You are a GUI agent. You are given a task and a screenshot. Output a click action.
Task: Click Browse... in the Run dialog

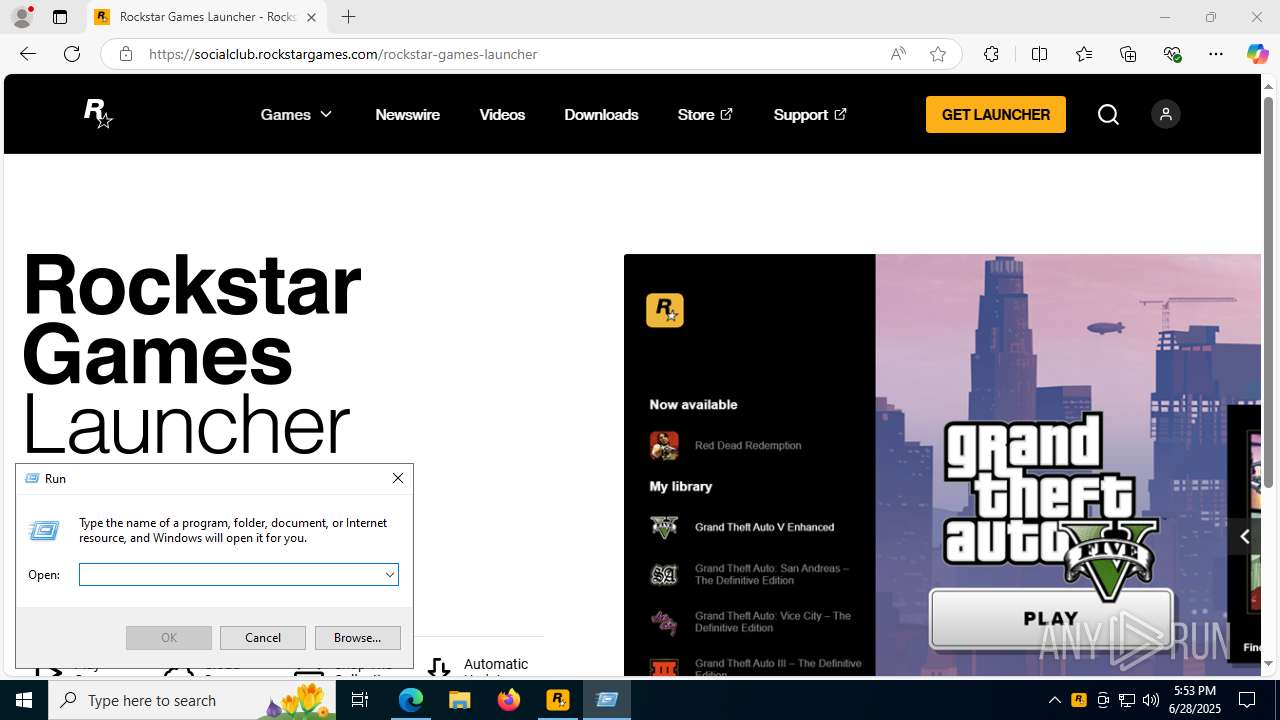(357, 638)
